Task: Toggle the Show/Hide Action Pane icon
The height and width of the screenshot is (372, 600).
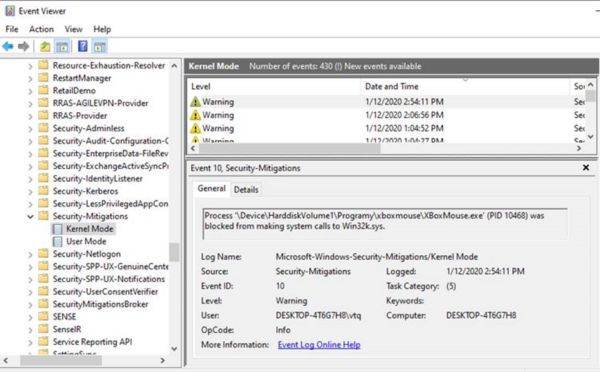Action: (100, 47)
